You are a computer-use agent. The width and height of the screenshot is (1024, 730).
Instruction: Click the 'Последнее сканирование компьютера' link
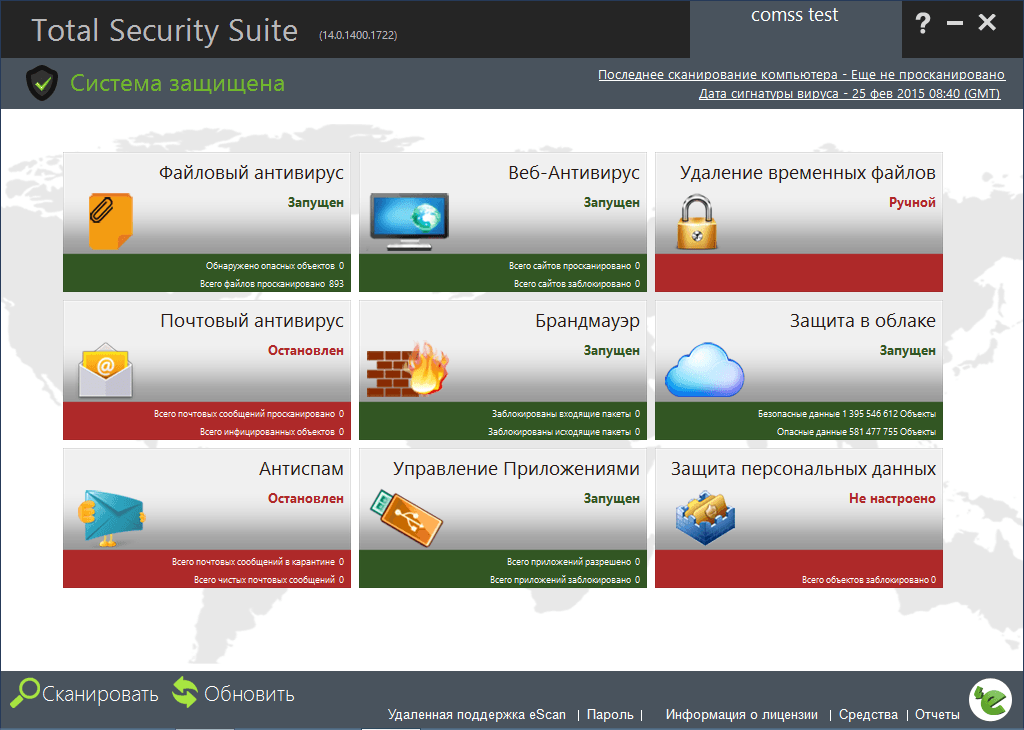(800, 73)
